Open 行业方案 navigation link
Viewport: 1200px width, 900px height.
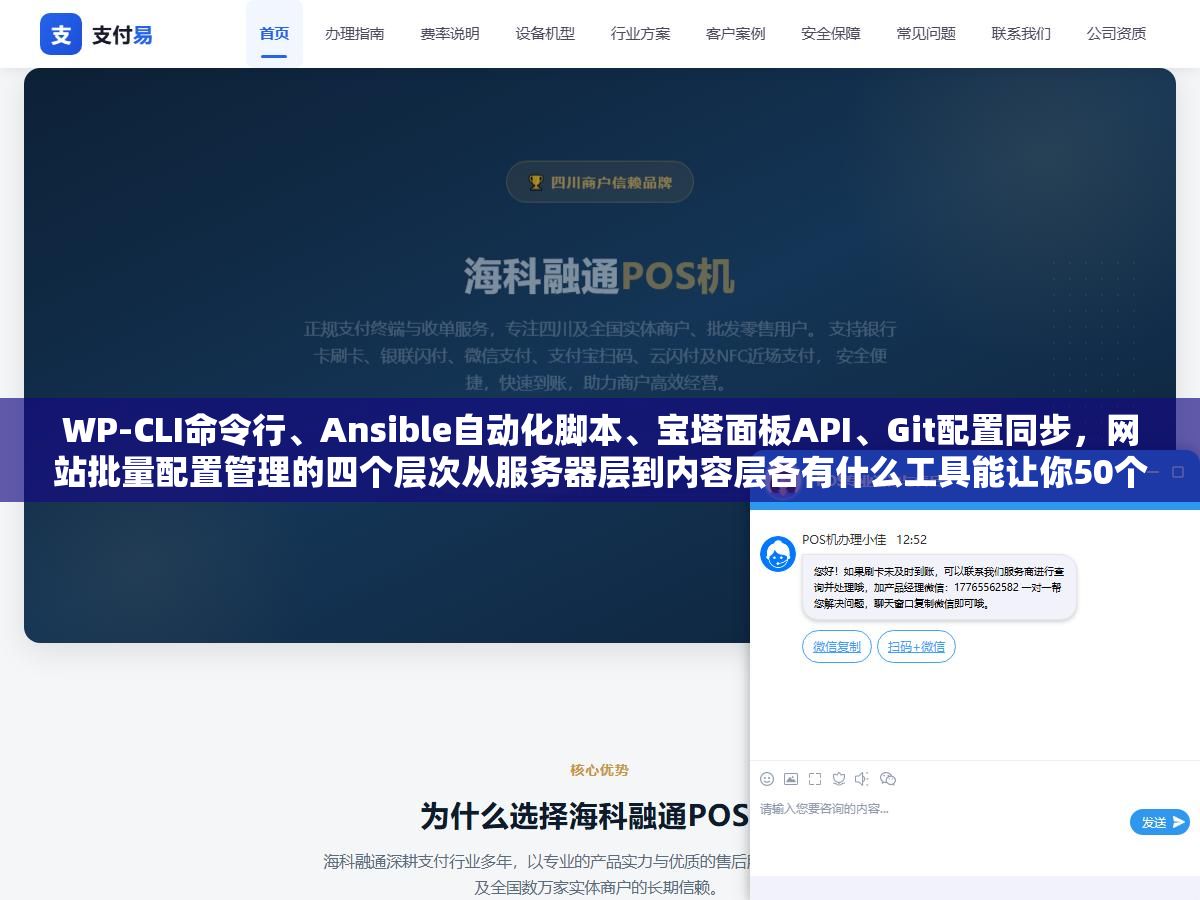641,33
